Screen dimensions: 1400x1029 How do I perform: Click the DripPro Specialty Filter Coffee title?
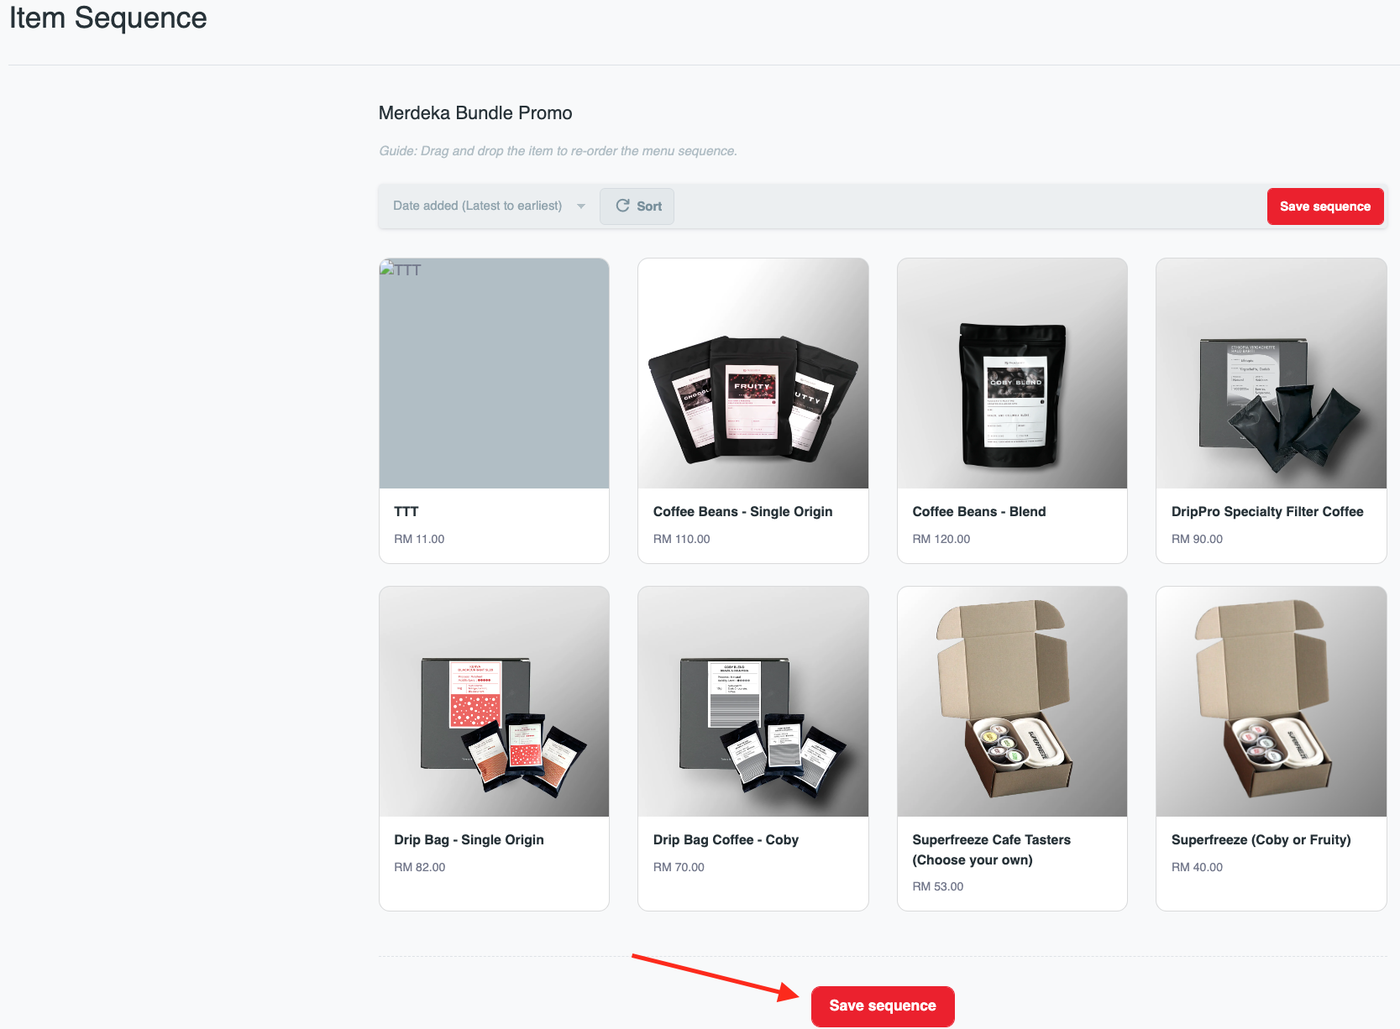click(x=1267, y=512)
